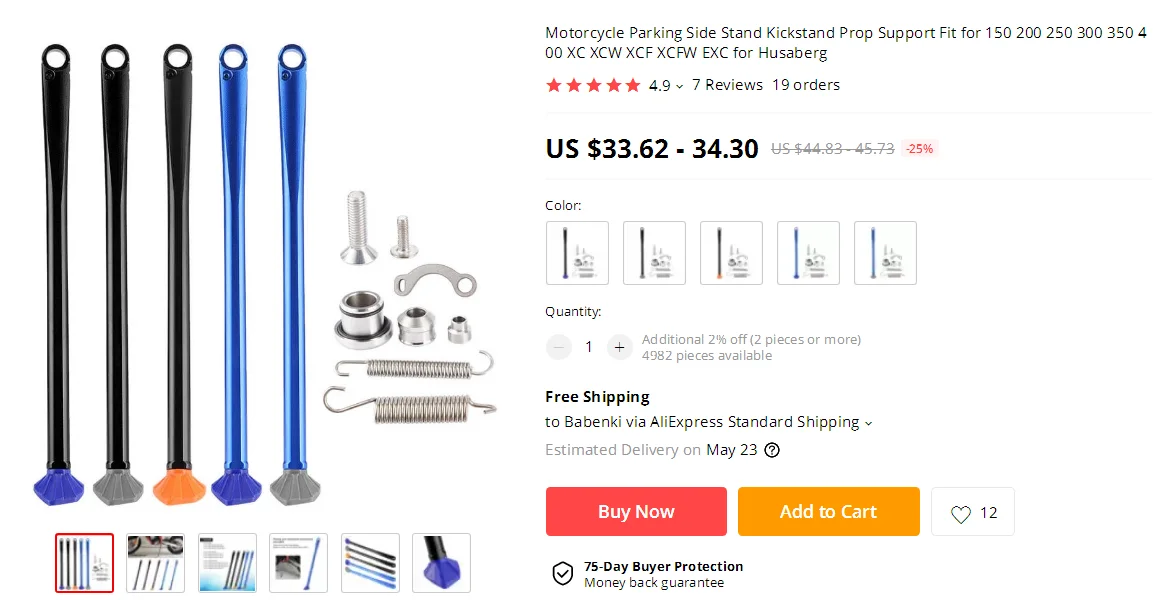Click the heart wishlist icon
This screenshot has height=600, width=1165.
(x=961, y=514)
